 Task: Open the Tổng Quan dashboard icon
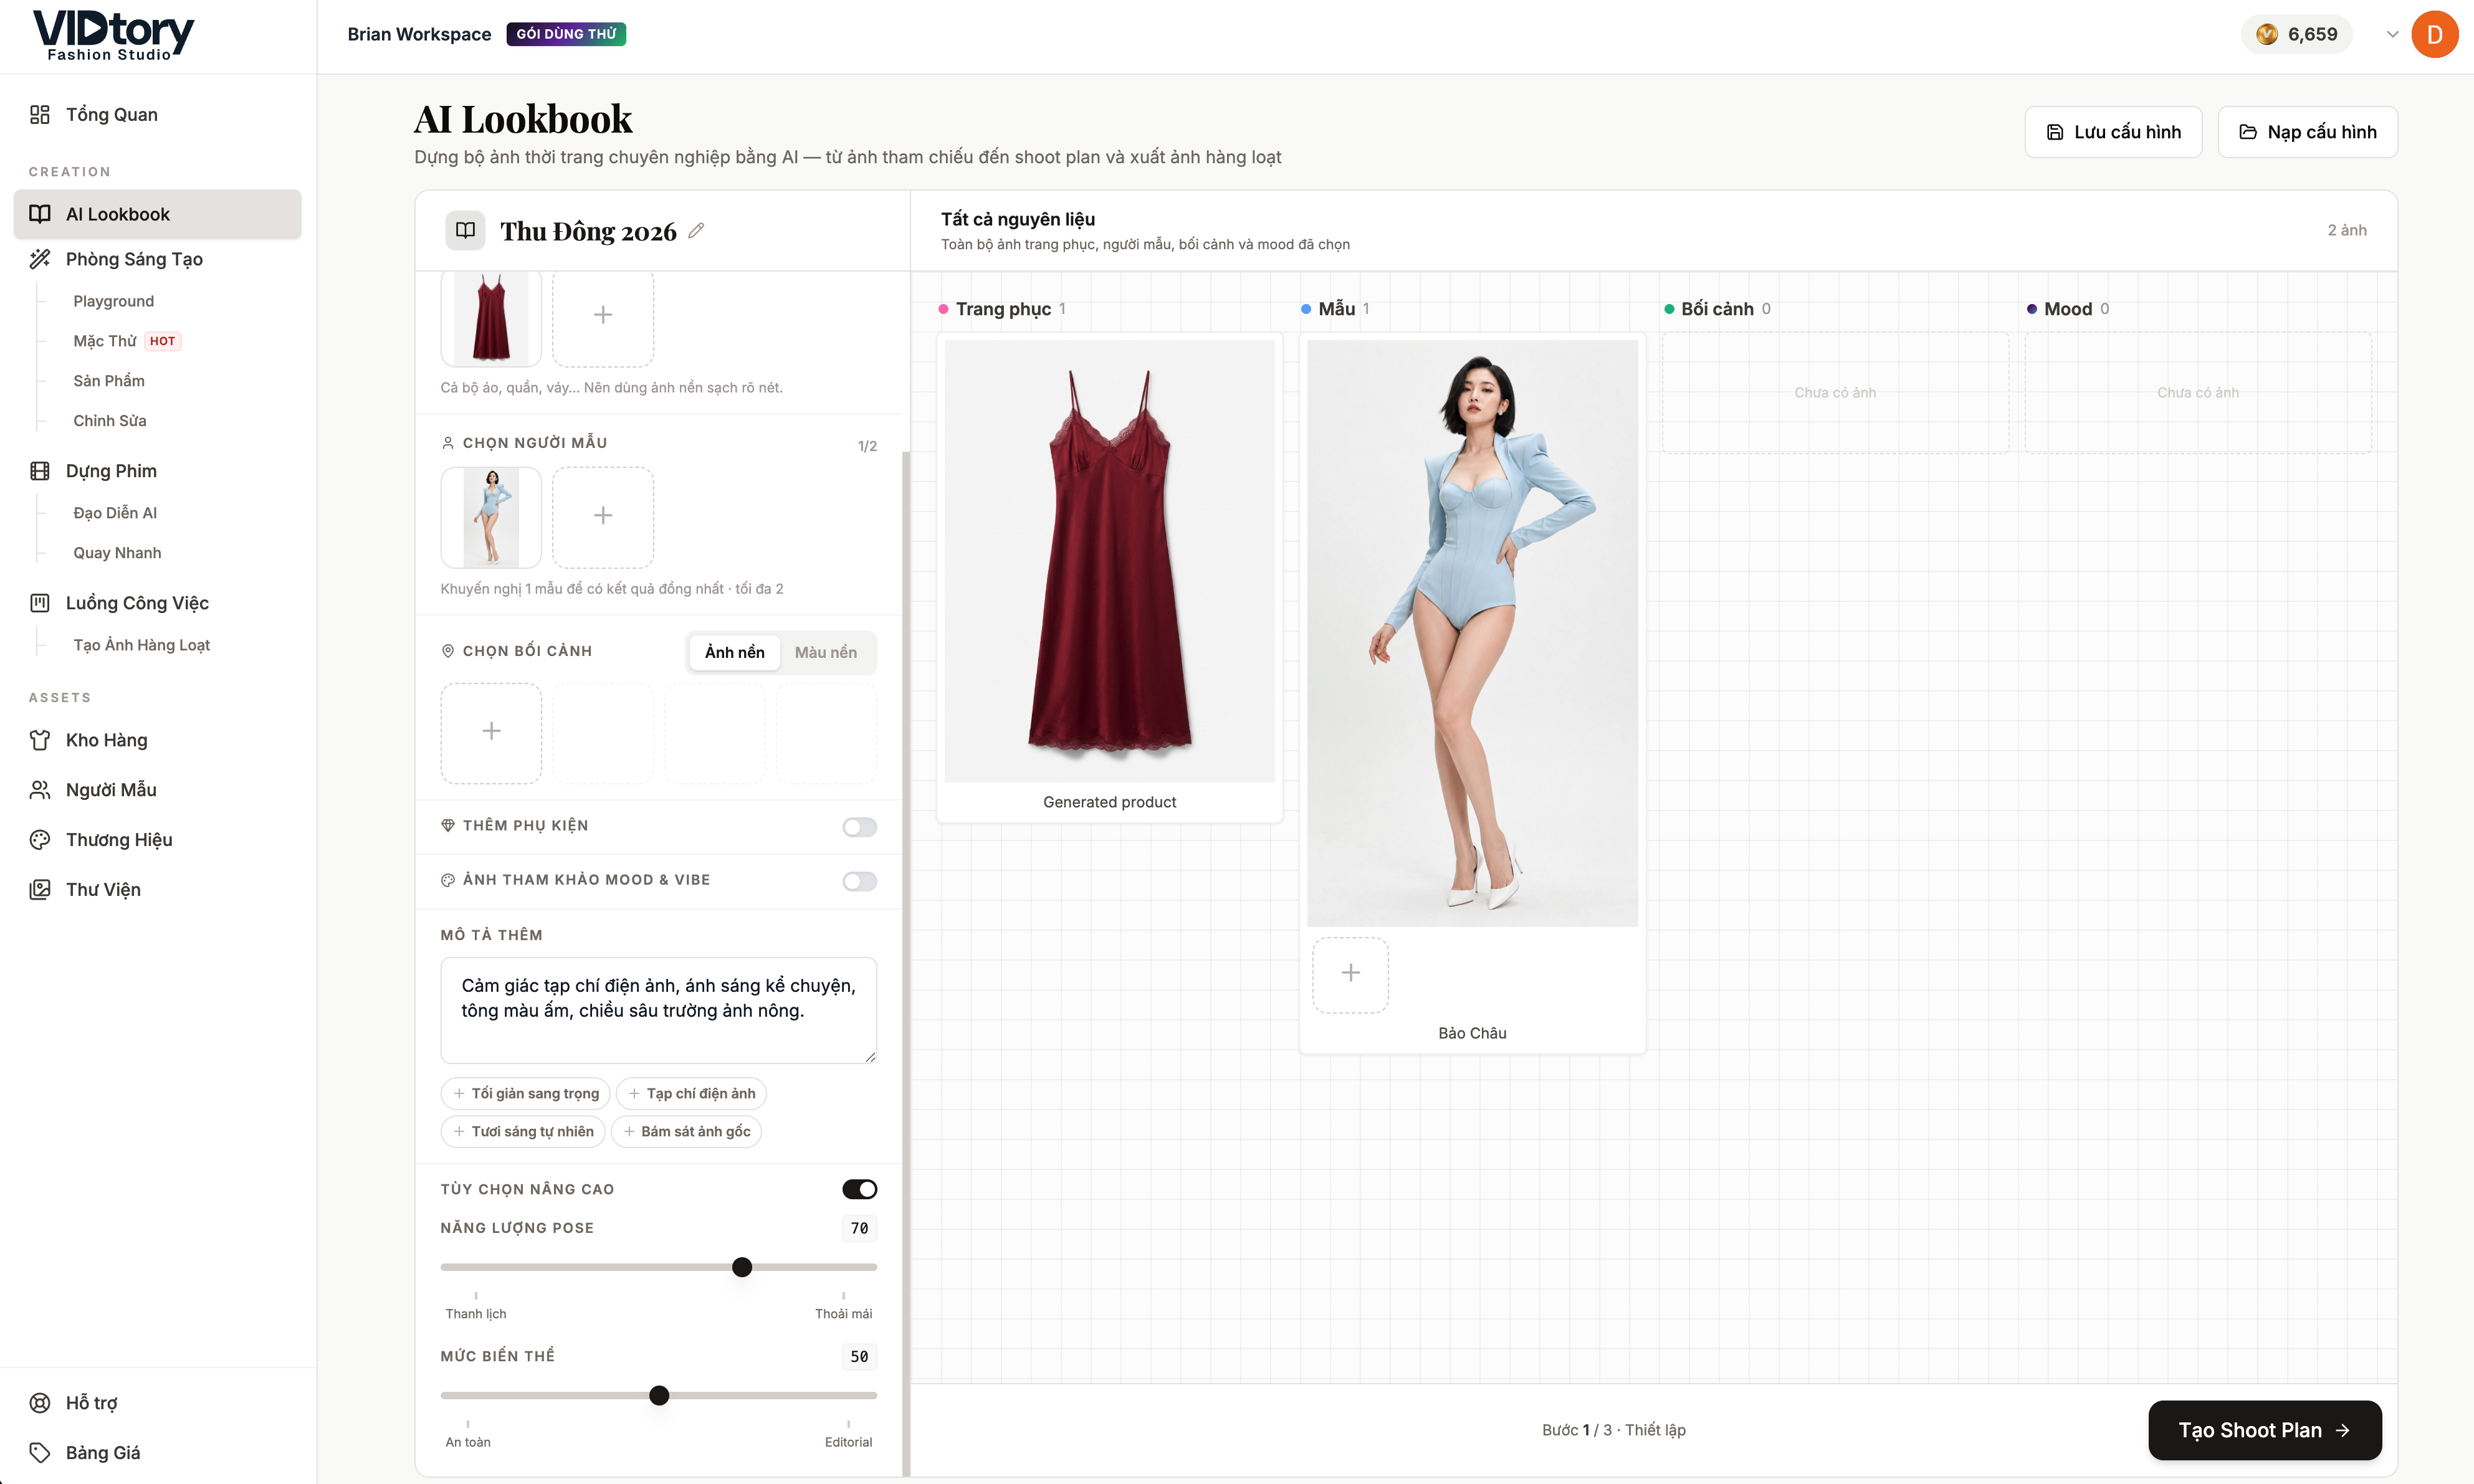click(40, 115)
